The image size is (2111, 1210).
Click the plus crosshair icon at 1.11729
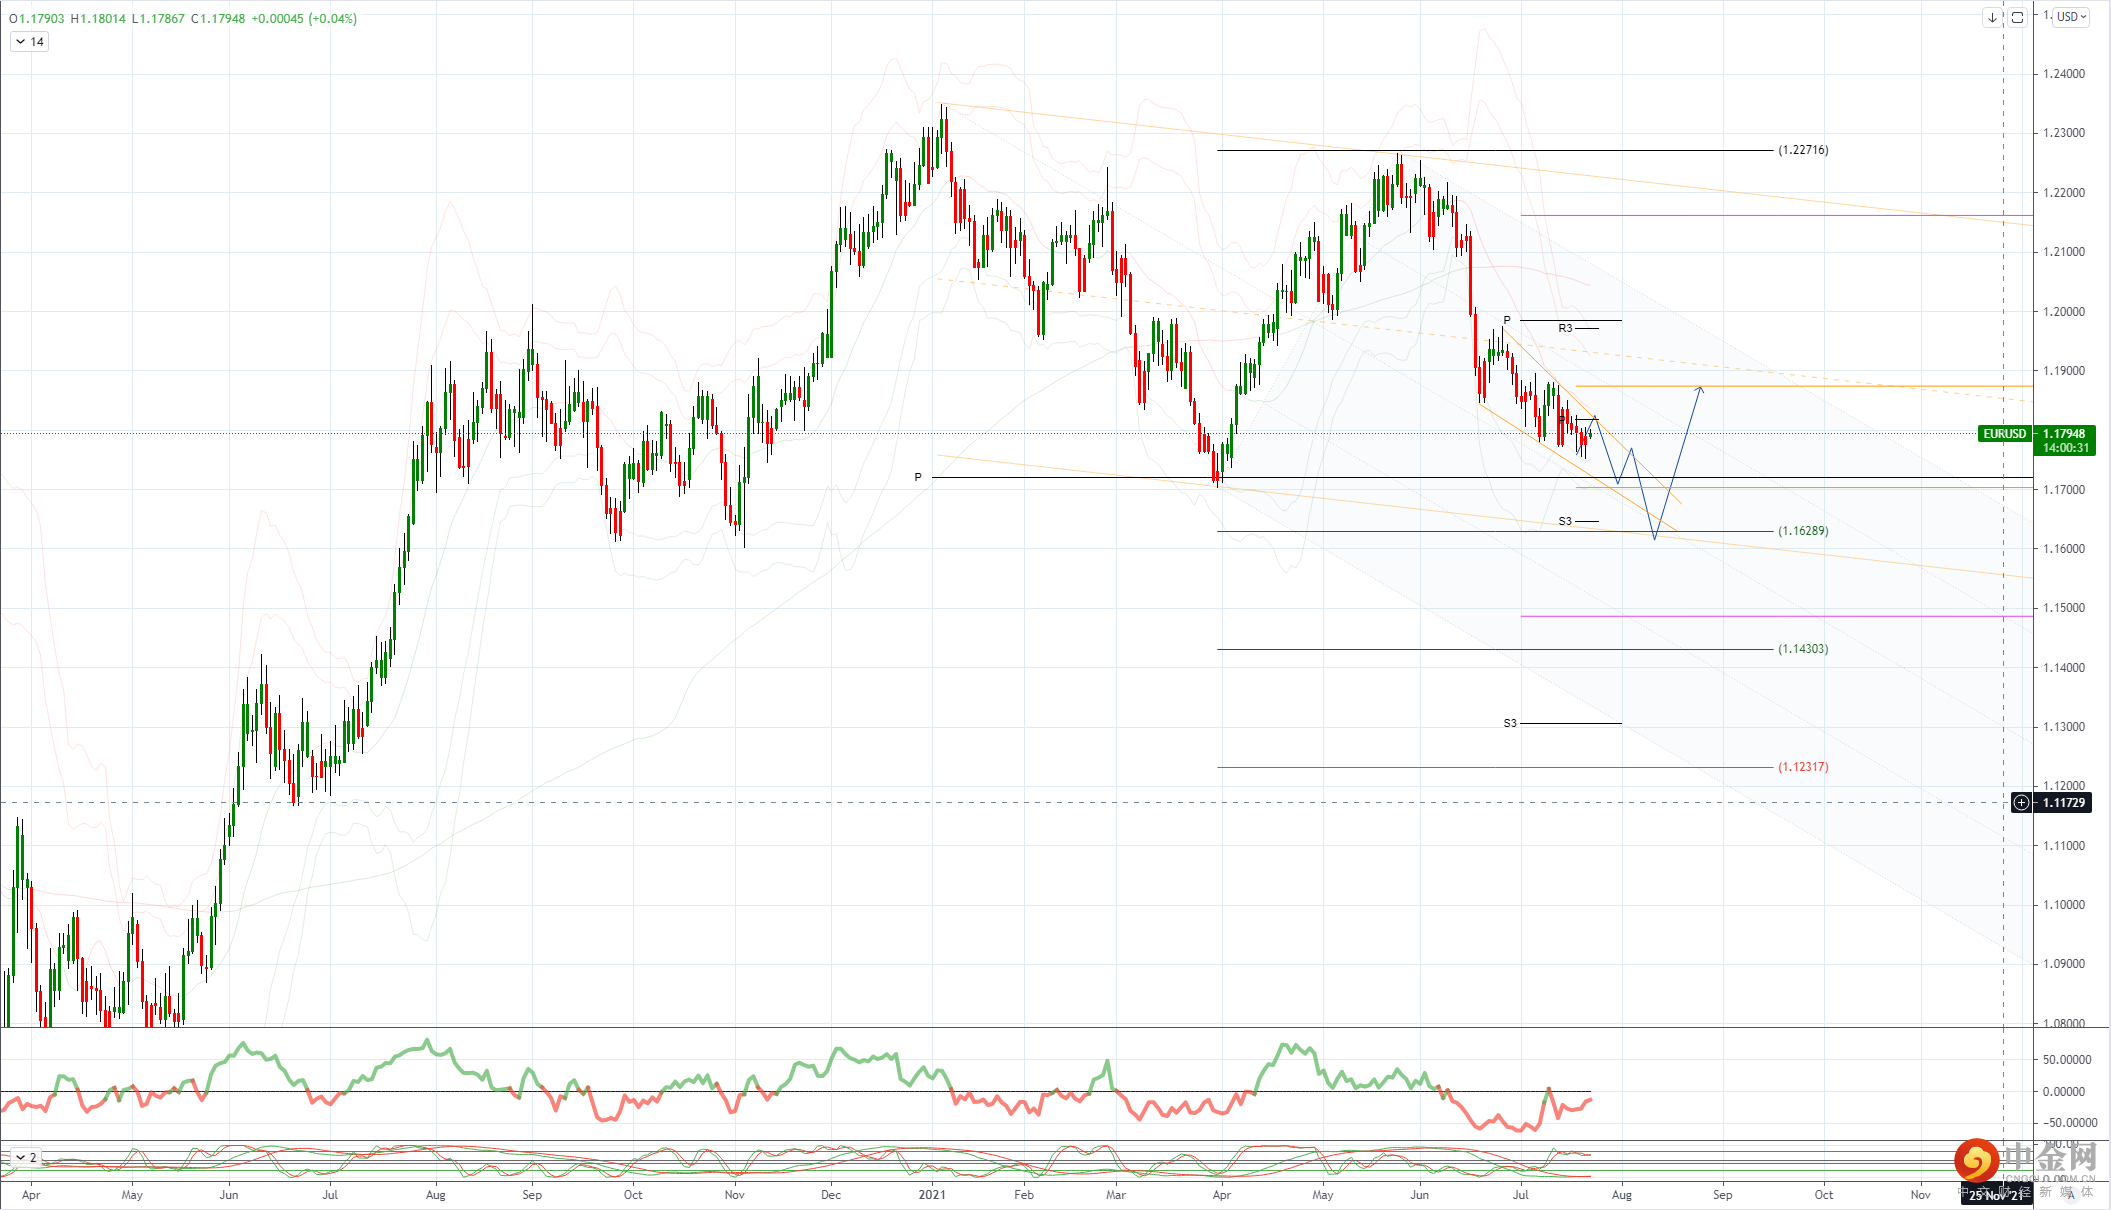(2021, 803)
